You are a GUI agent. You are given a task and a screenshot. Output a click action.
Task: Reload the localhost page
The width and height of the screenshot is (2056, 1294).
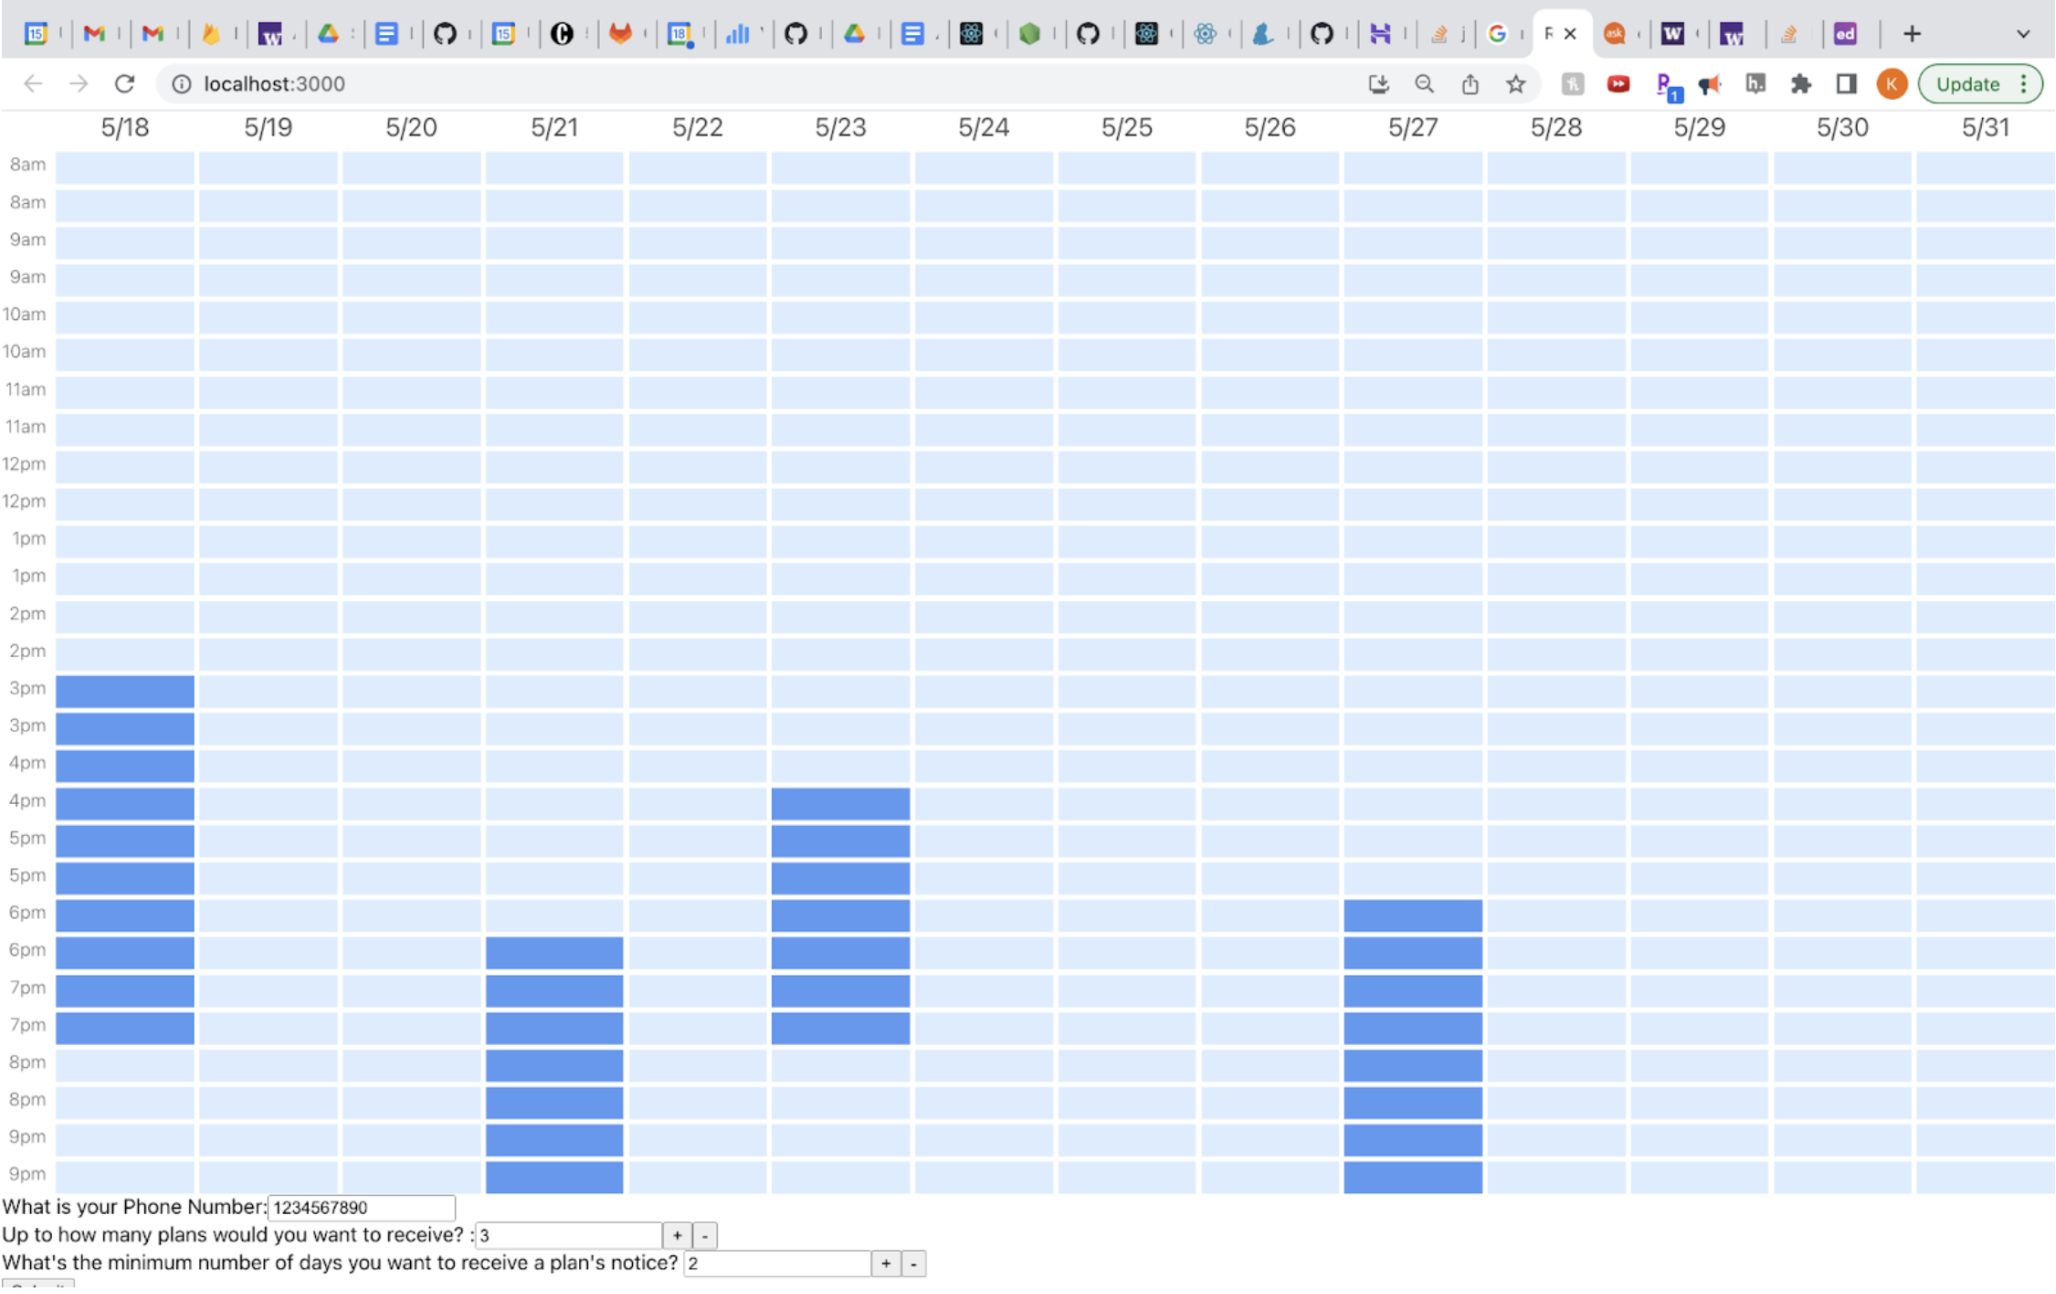point(124,84)
